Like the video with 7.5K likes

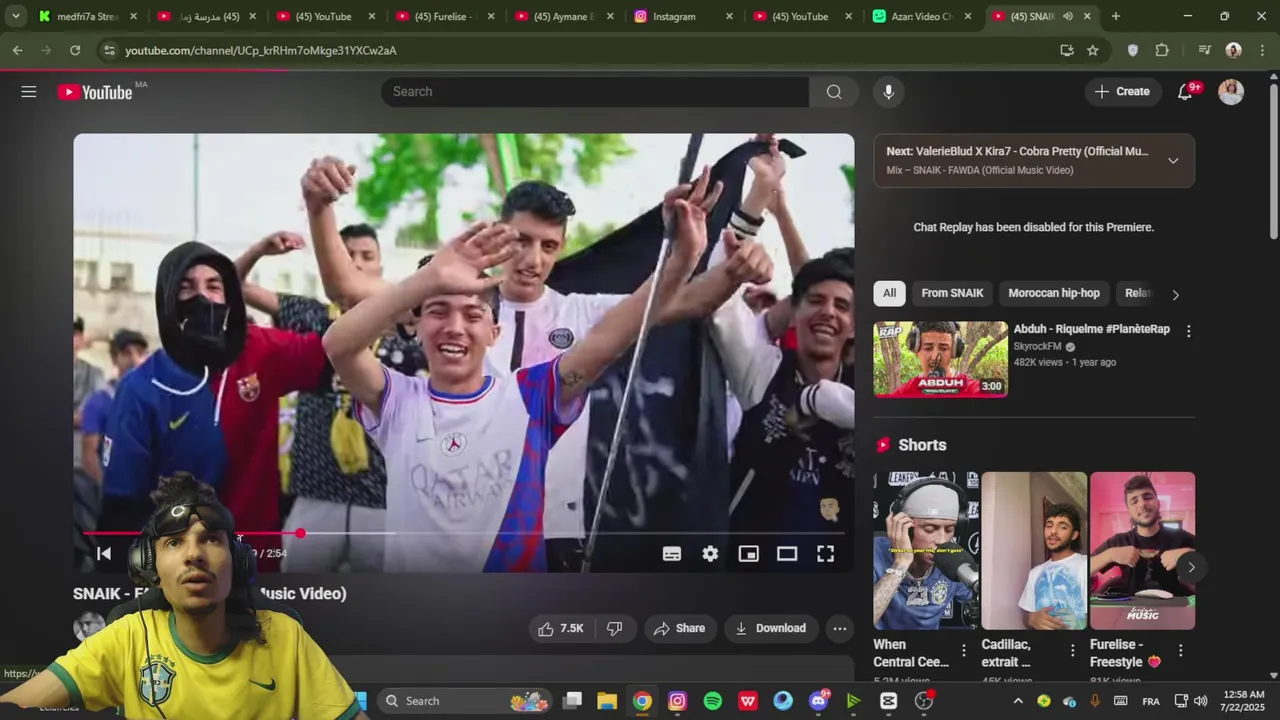pos(560,628)
